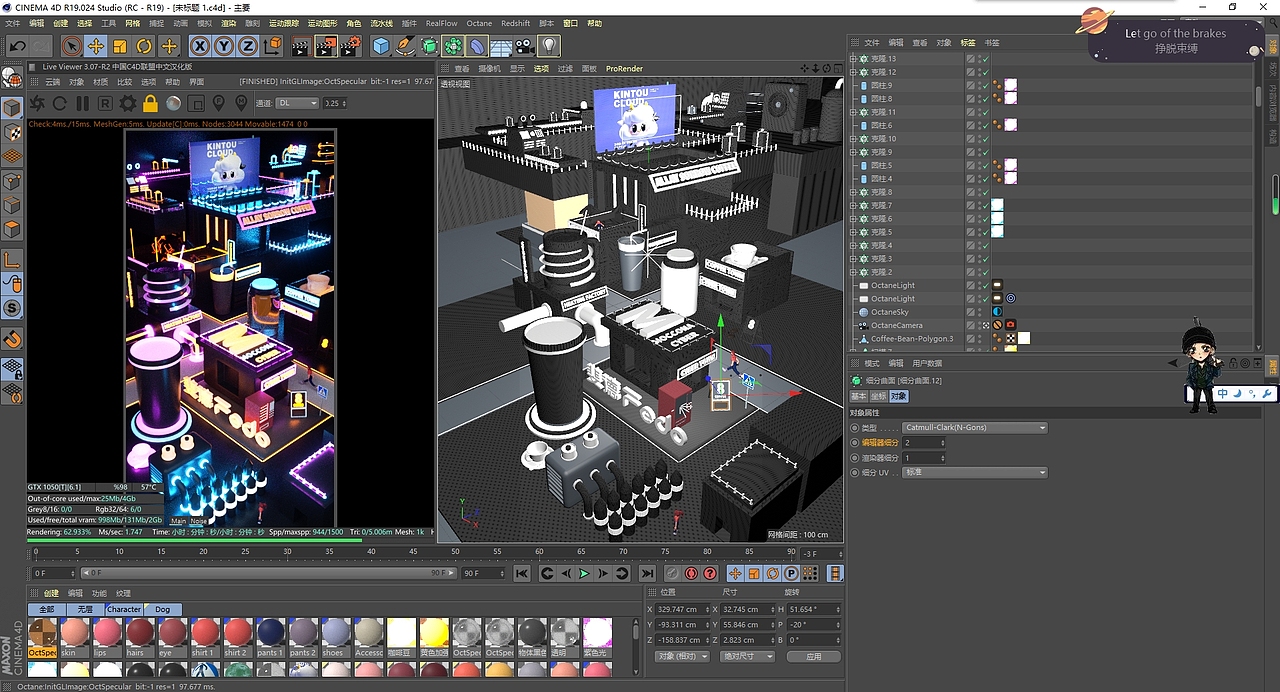Open the Edit Render Settings icon
Viewport: 1280px width, 692px height.
350,46
